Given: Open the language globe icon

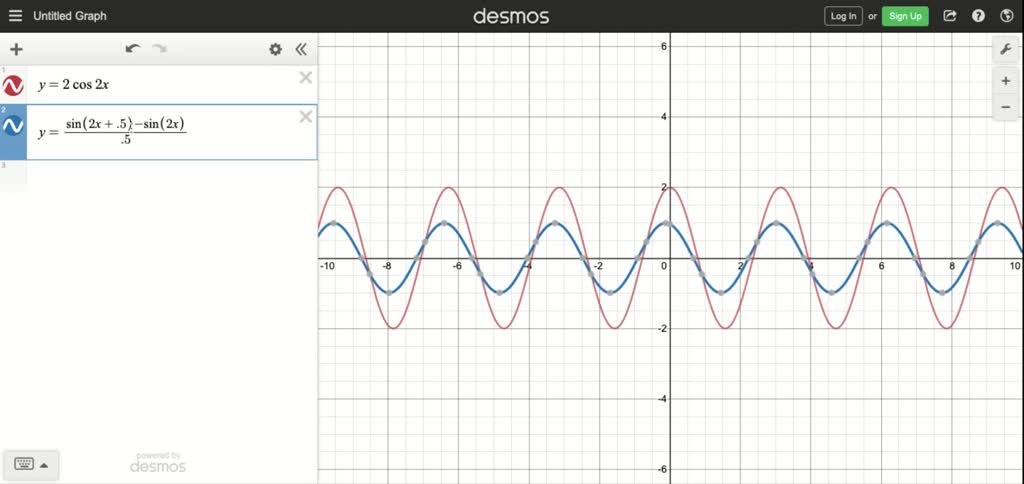Looking at the screenshot, I should 1006,16.
